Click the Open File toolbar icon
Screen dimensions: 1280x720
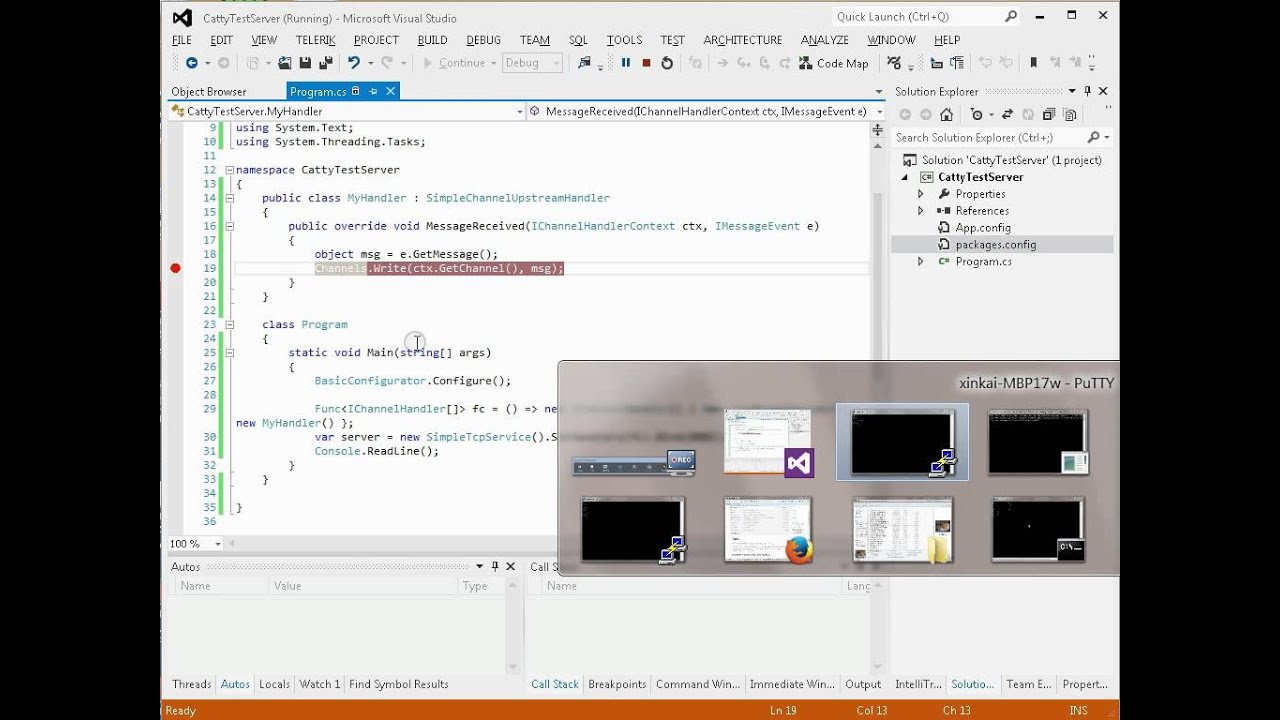coord(285,63)
